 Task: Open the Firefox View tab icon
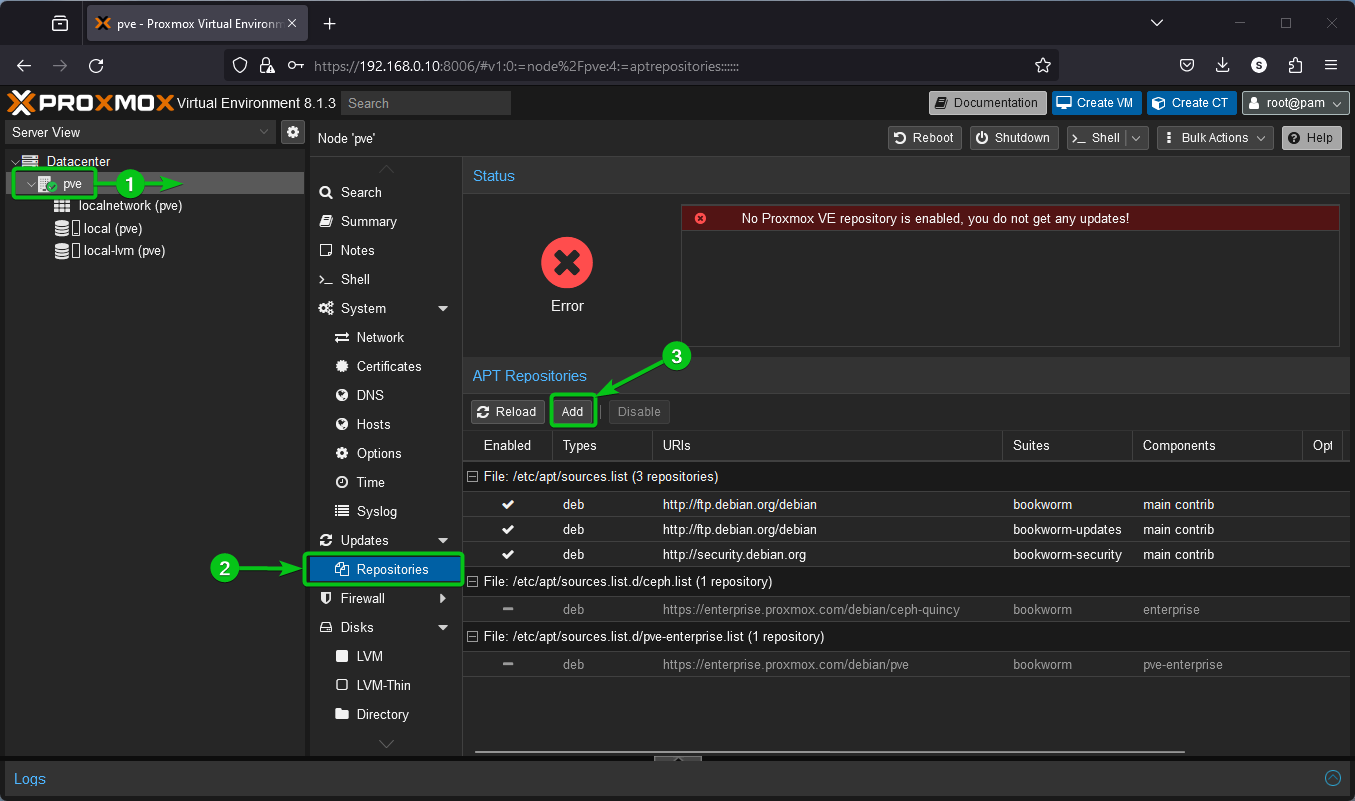(x=60, y=23)
